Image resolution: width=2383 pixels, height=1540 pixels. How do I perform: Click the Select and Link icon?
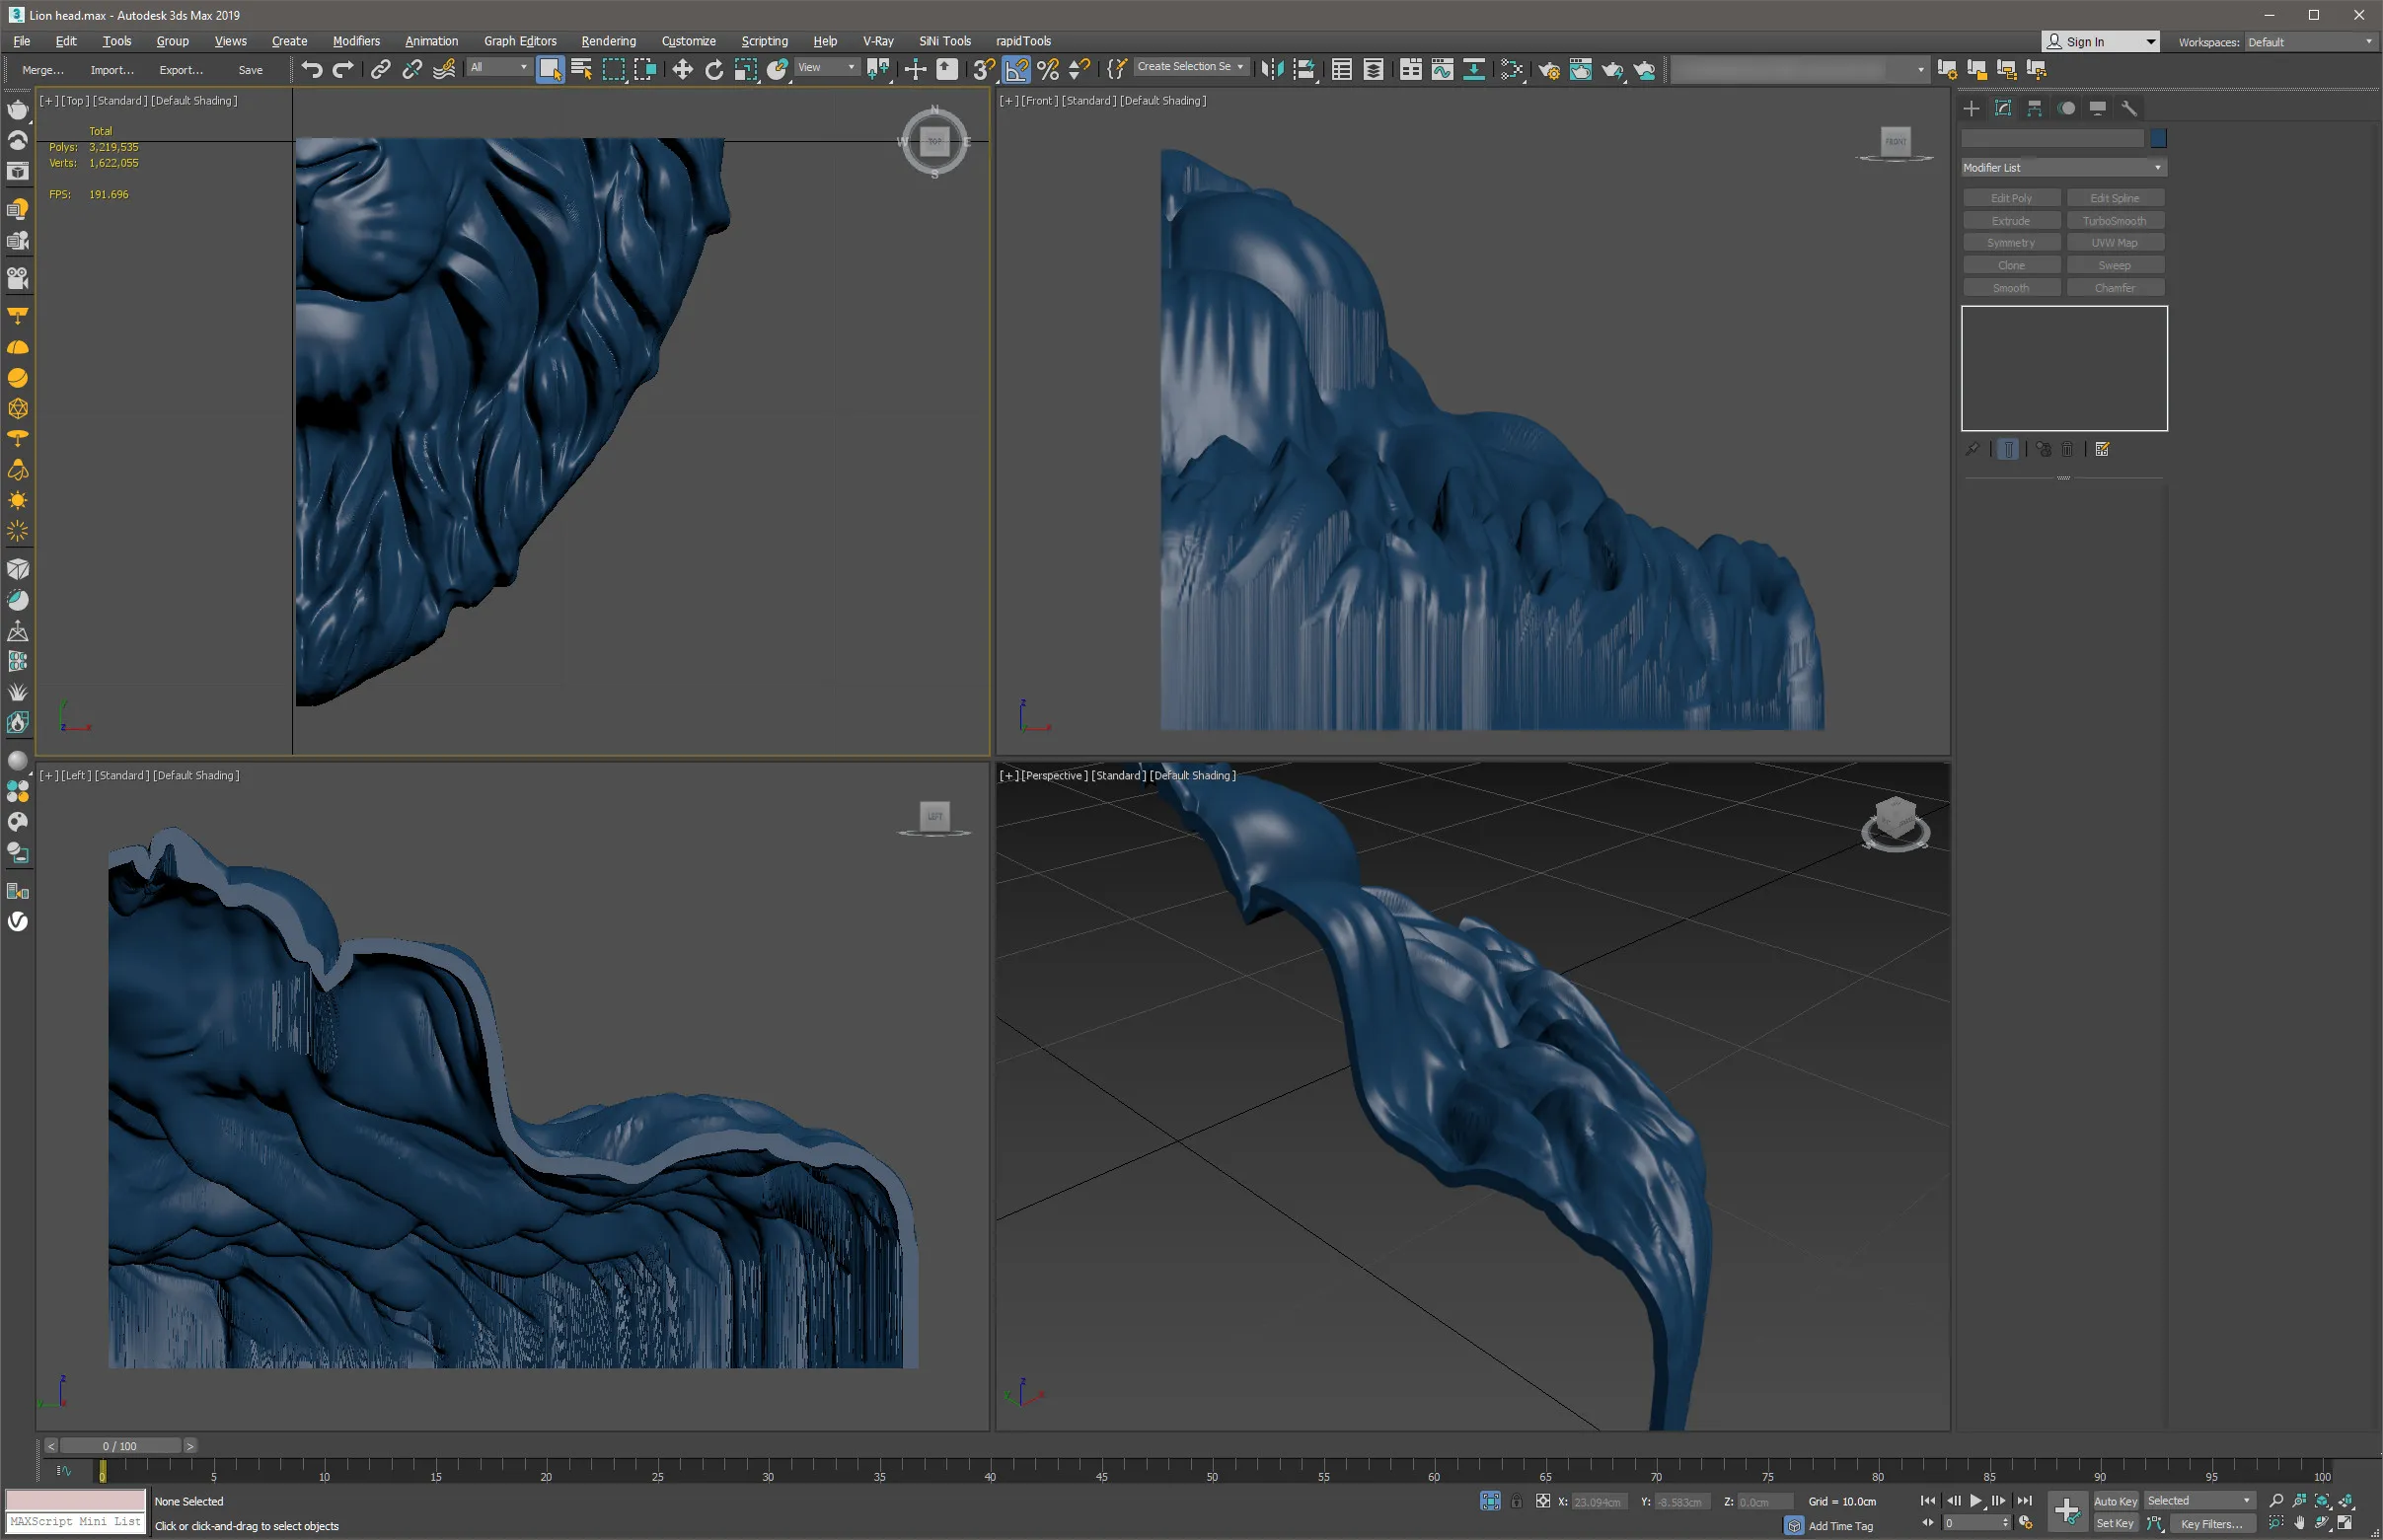click(380, 69)
